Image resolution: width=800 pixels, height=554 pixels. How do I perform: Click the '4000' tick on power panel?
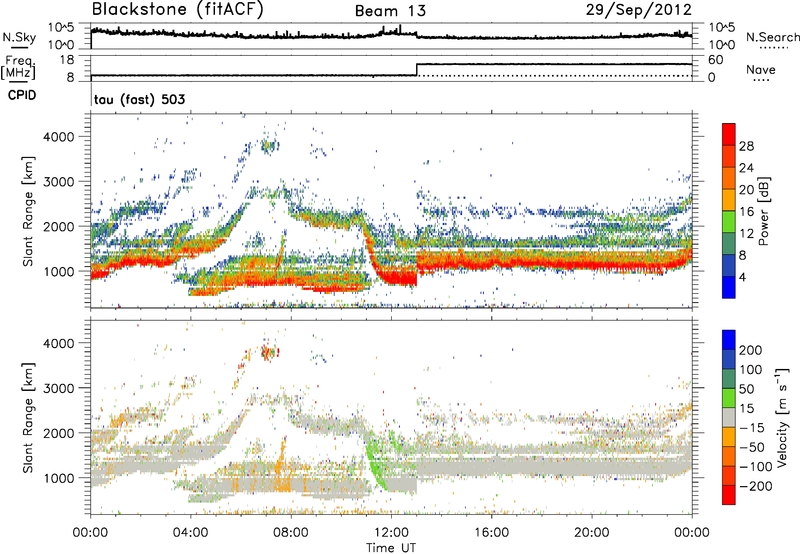(x=58, y=137)
